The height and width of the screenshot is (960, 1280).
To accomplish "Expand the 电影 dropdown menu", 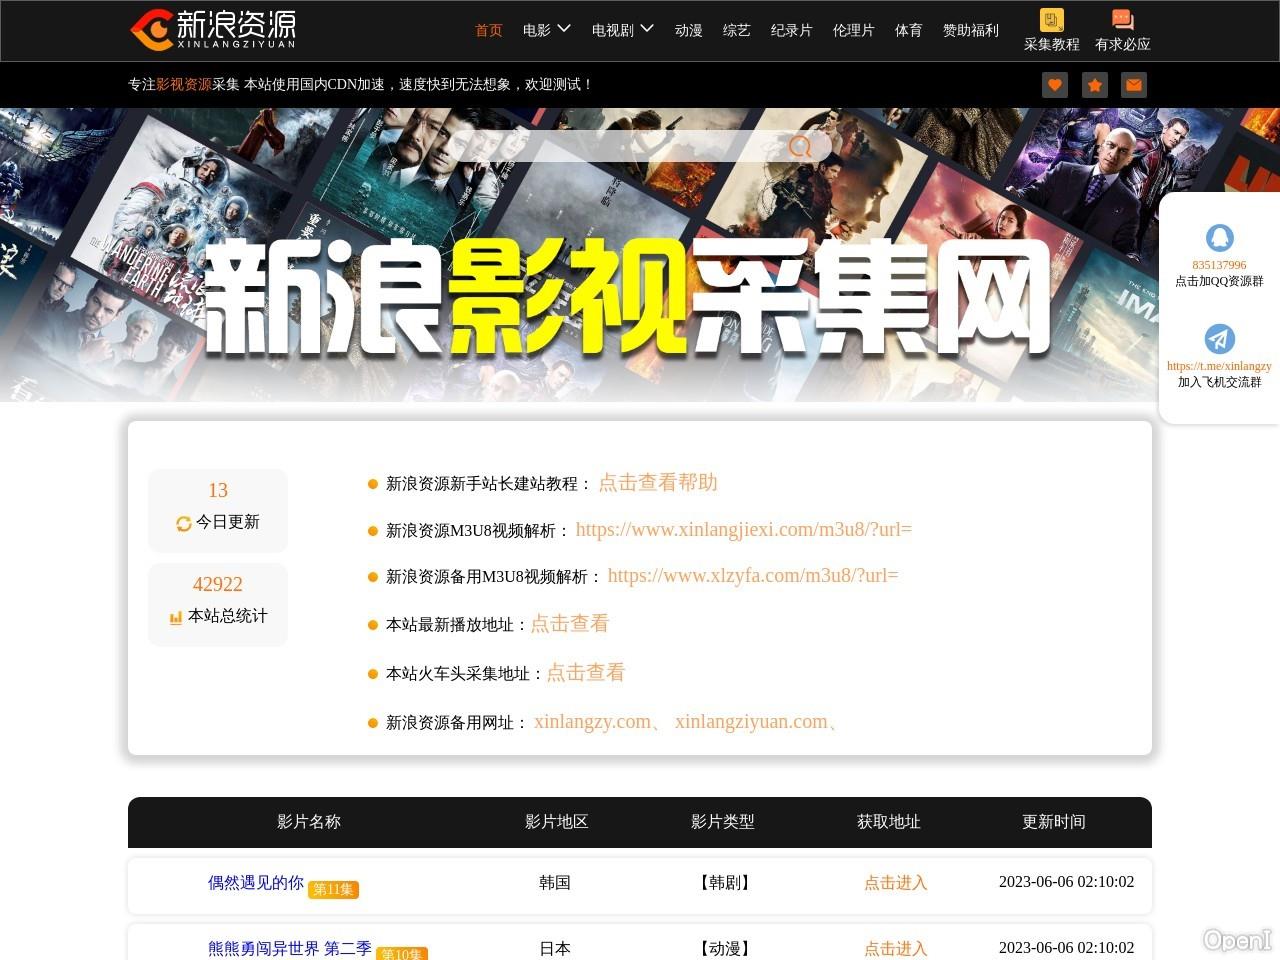I will pos(546,30).
